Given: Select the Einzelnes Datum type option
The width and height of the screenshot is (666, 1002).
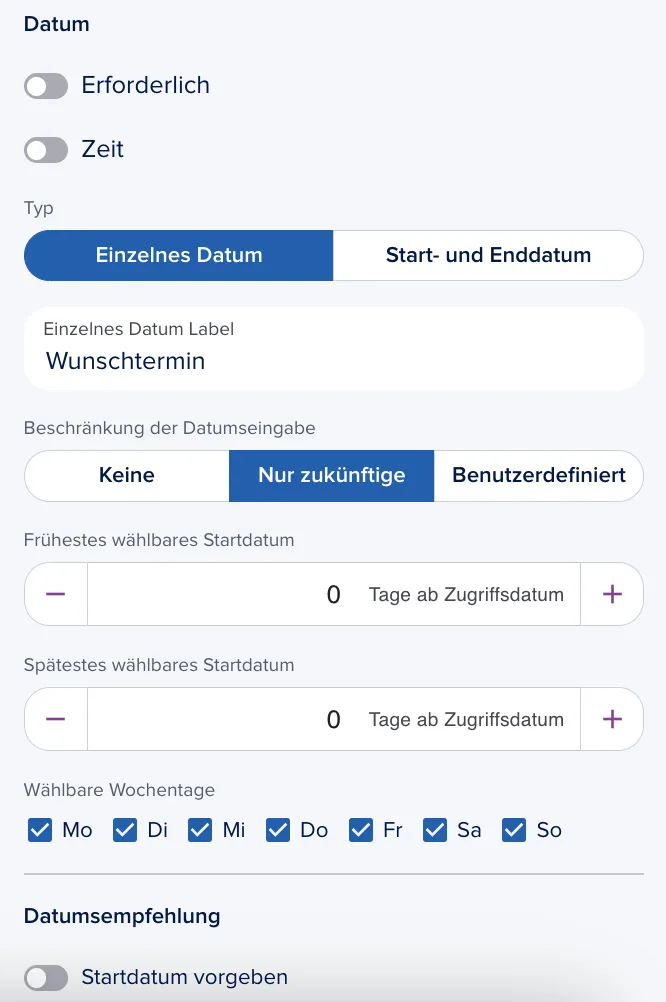Looking at the screenshot, I should (x=179, y=255).
